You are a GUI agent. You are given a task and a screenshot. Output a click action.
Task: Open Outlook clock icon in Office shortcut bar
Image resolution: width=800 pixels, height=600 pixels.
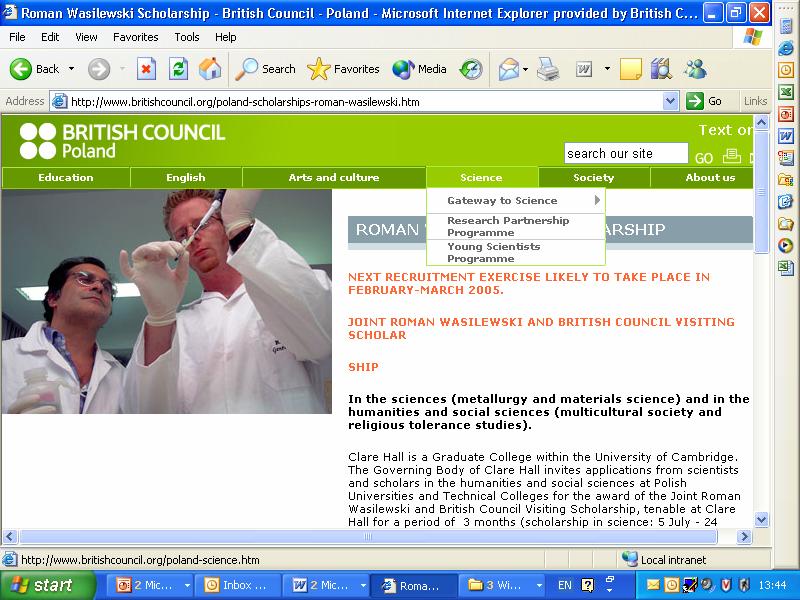786,70
